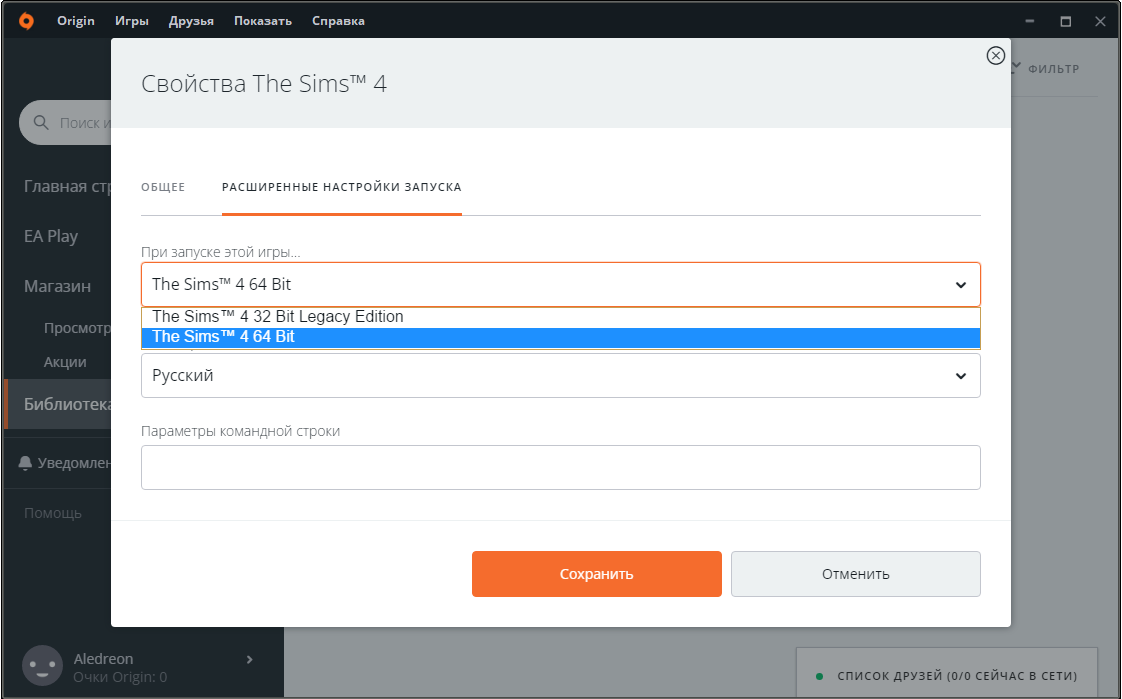
Task: Maximize the Origin window
Action: (x=1065, y=21)
